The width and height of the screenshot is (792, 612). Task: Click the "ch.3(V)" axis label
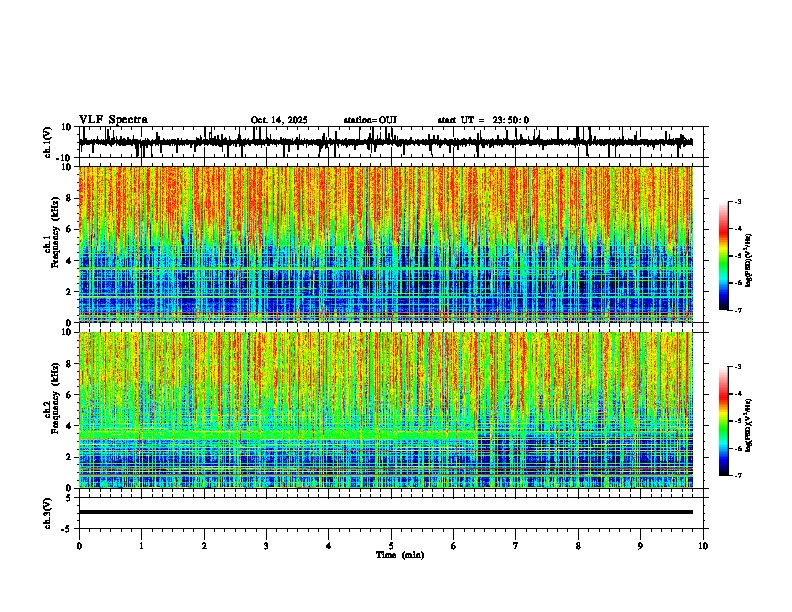[48, 513]
